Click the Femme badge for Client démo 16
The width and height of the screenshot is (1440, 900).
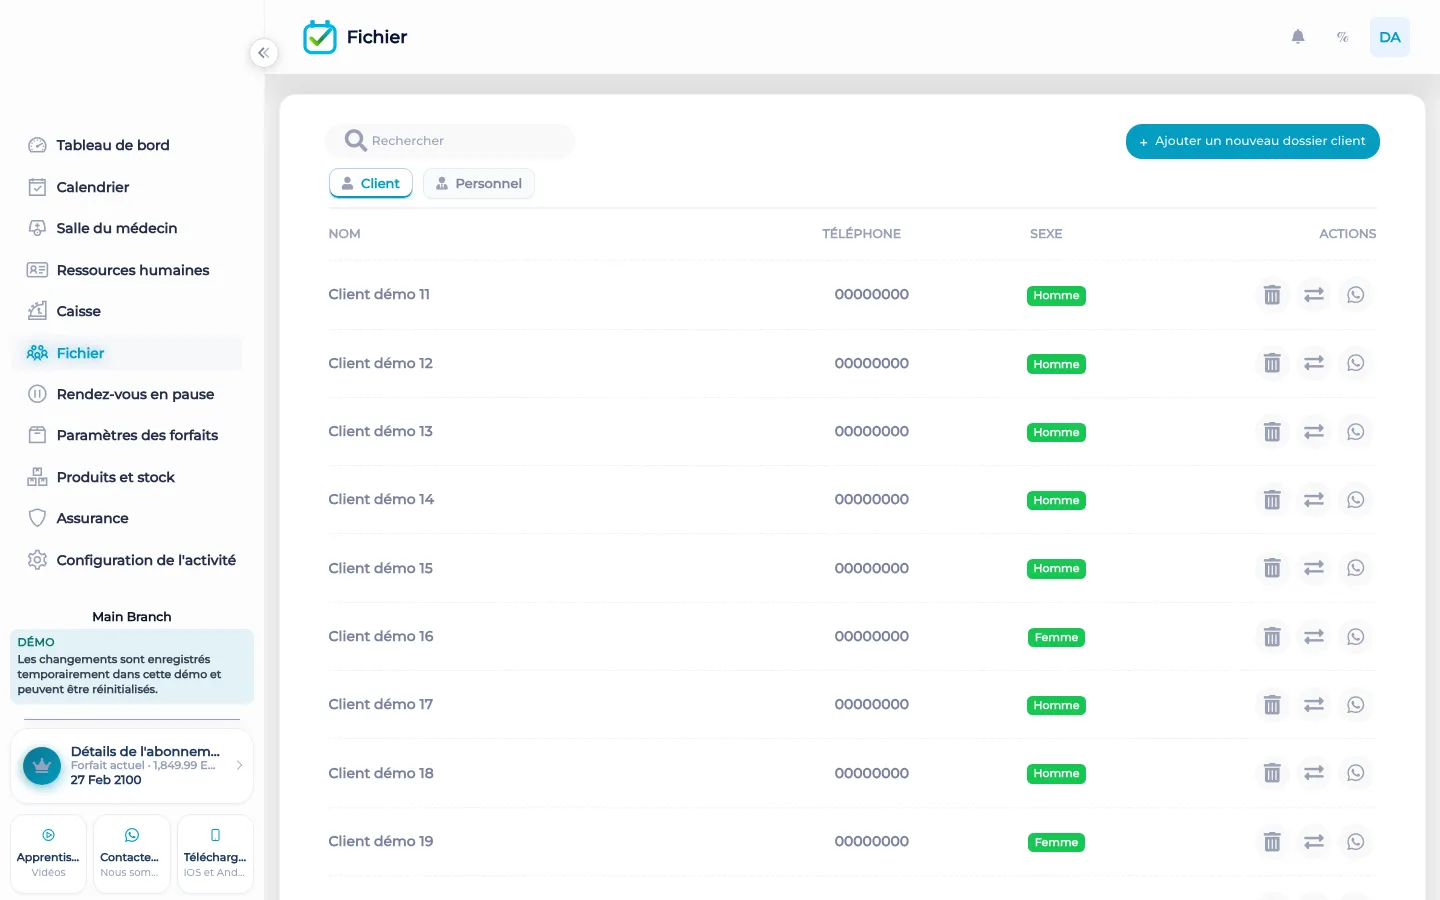pos(1056,637)
